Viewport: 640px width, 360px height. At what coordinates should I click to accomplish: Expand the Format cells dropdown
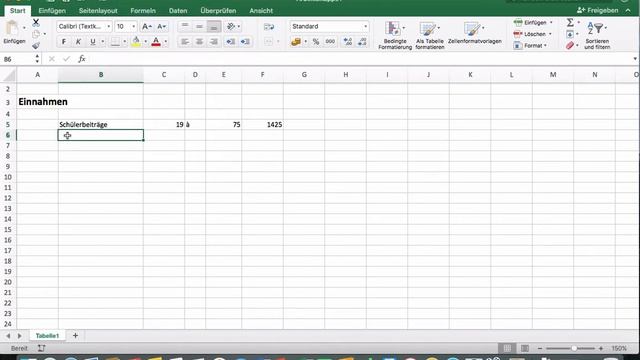pos(545,46)
